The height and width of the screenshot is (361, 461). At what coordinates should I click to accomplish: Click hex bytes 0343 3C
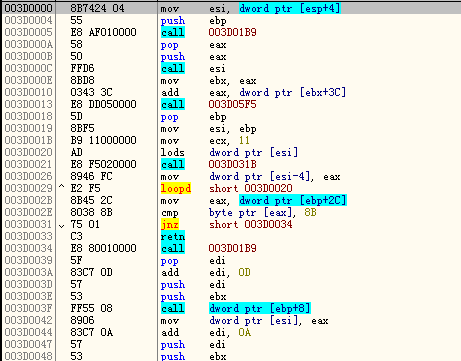(91, 92)
